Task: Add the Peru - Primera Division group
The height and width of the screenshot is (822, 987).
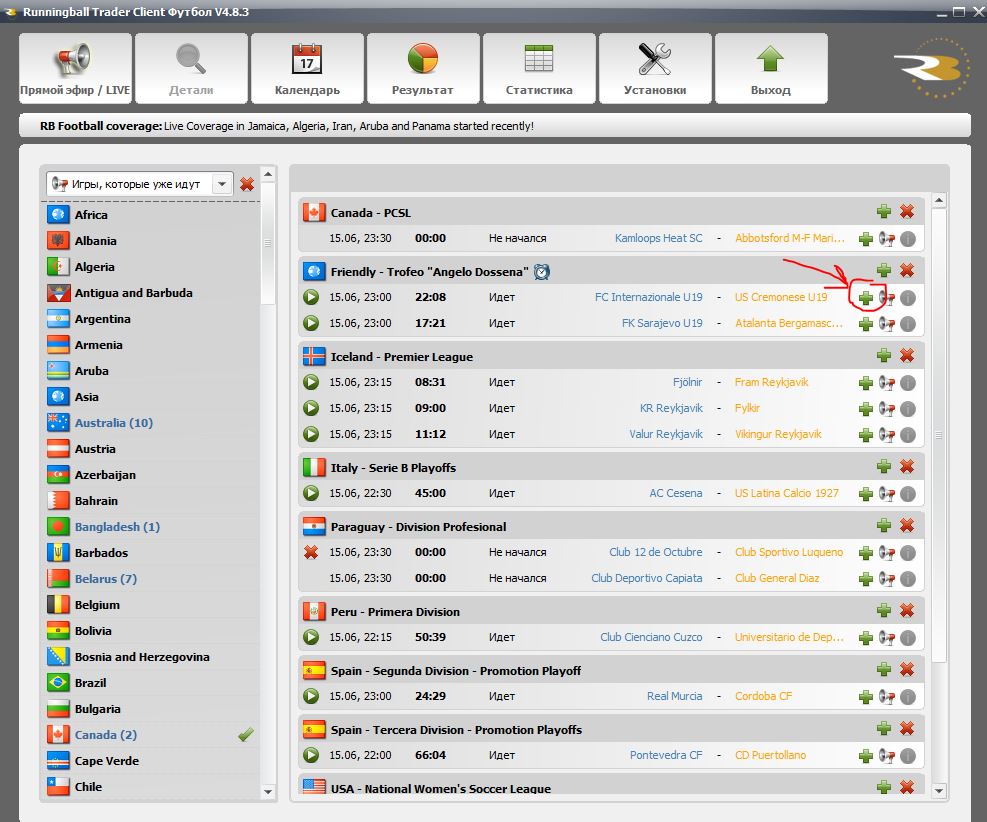Action: pyautogui.click(x=884, y=611)
